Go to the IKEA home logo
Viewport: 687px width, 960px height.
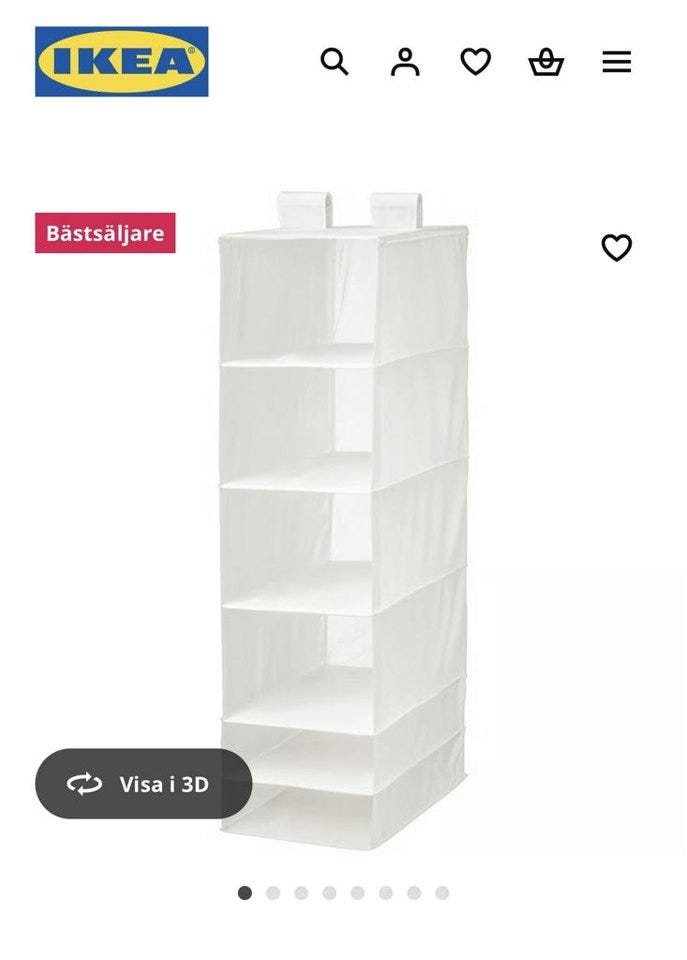(122, 61)
